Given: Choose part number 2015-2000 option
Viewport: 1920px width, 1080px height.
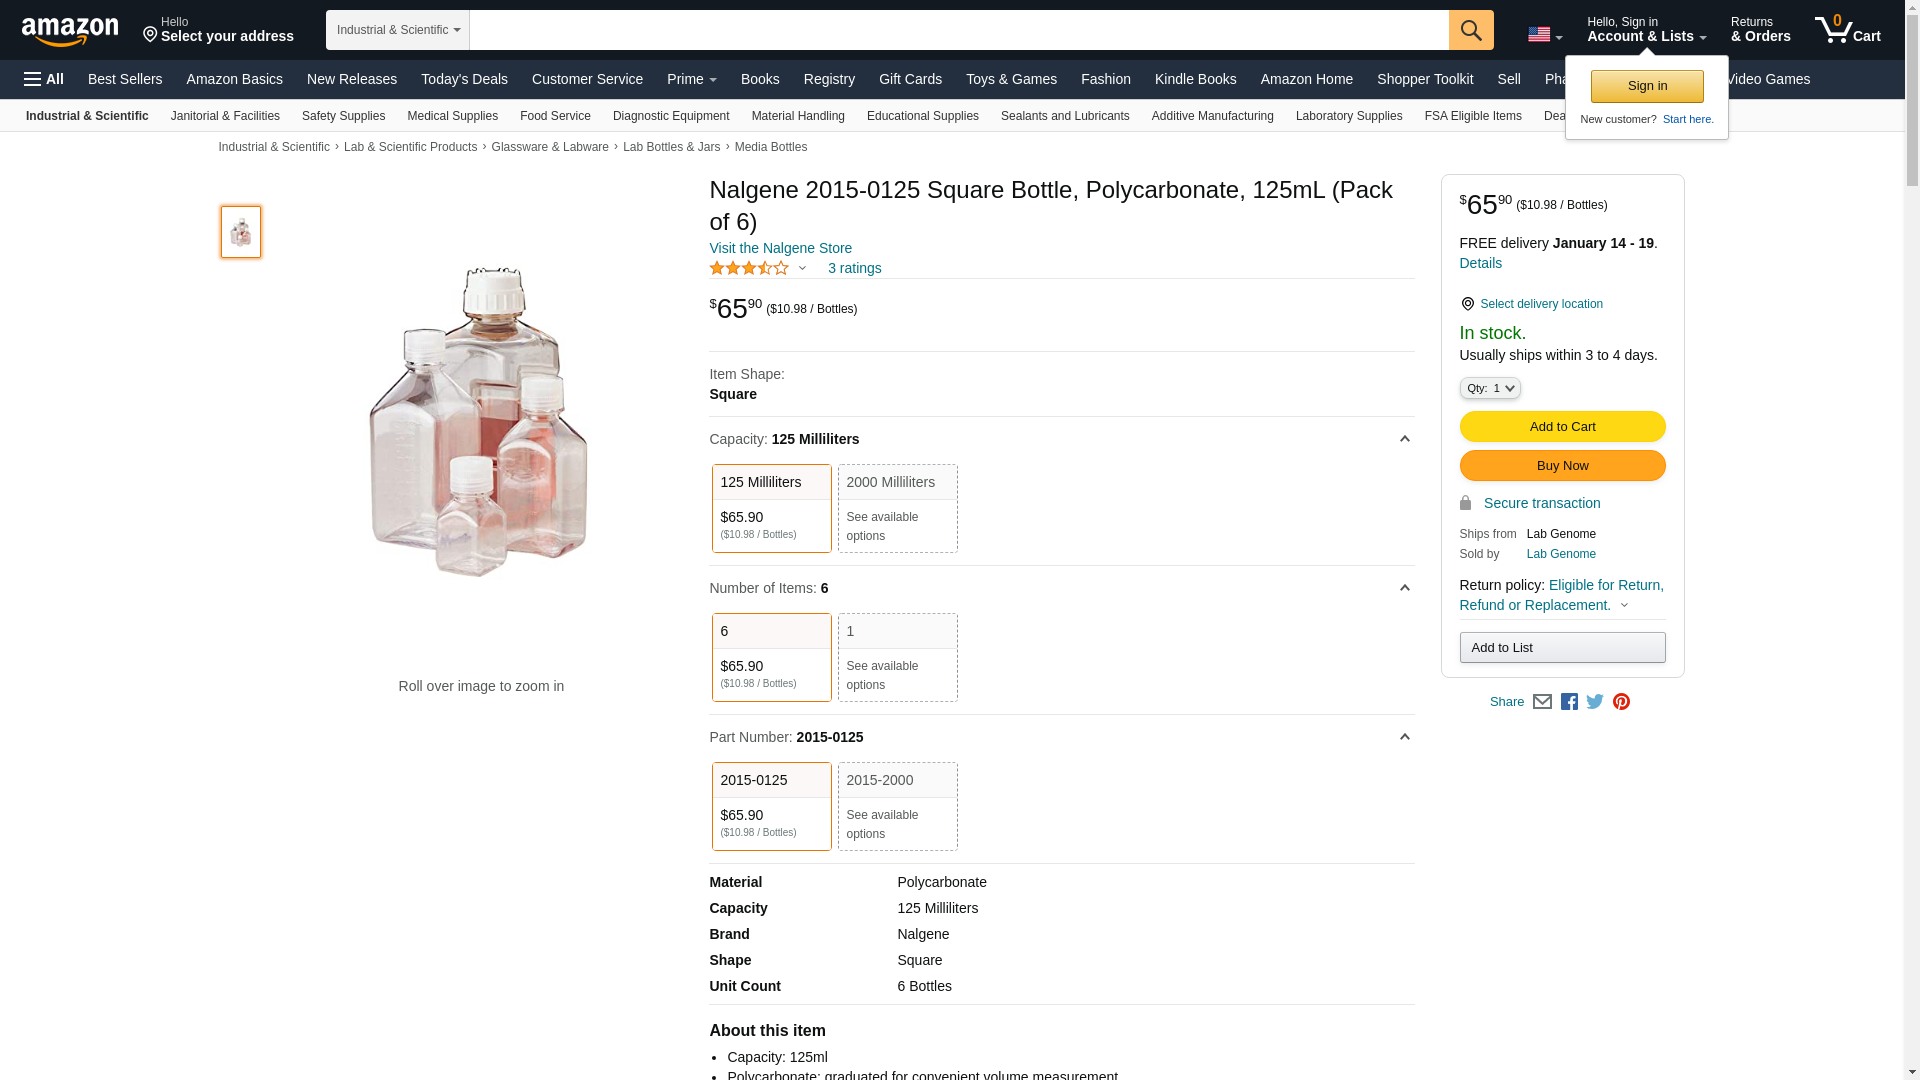Looking at the screenshot, I should [x=897, y=806].
